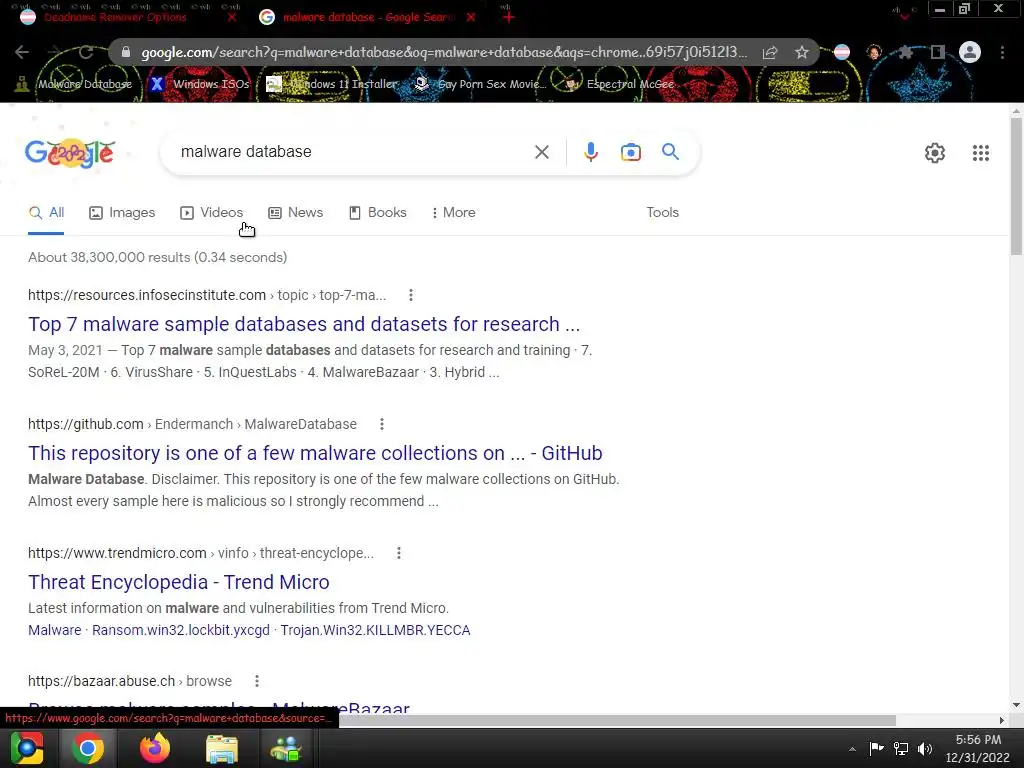This screenshot has width=1024, height=768.
Task: Click scroll right arrow on scrollbar
Action: pyautogui.click(x=1002, y=720)
